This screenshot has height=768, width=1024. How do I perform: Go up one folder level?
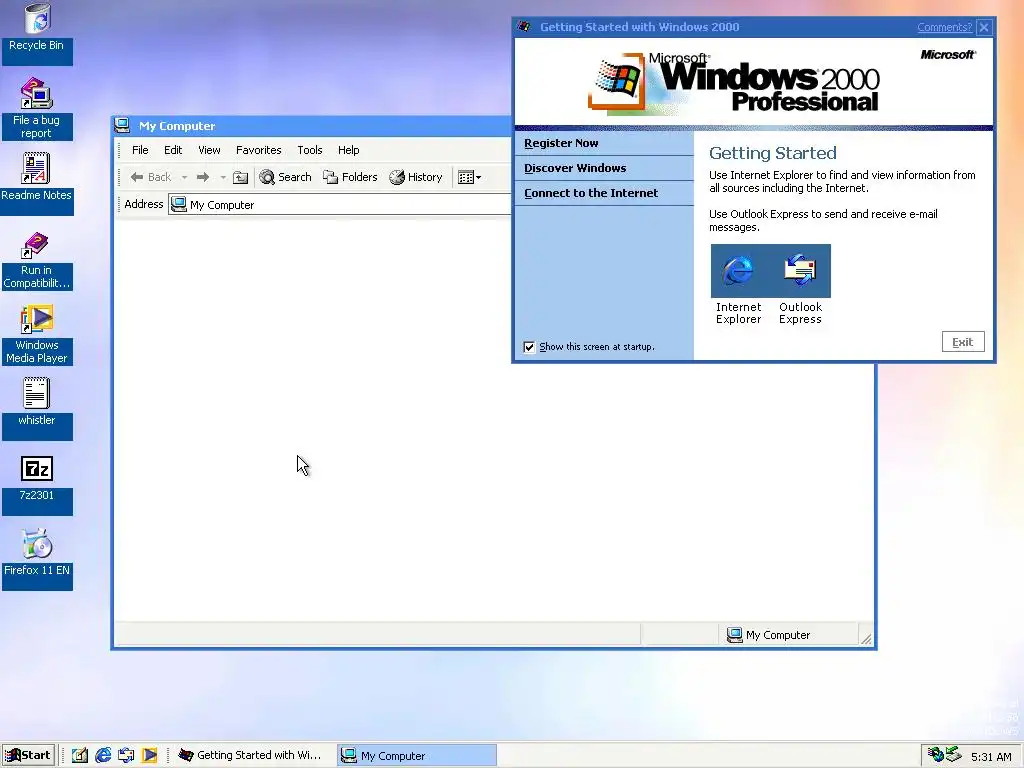click(x=240, y=177)
